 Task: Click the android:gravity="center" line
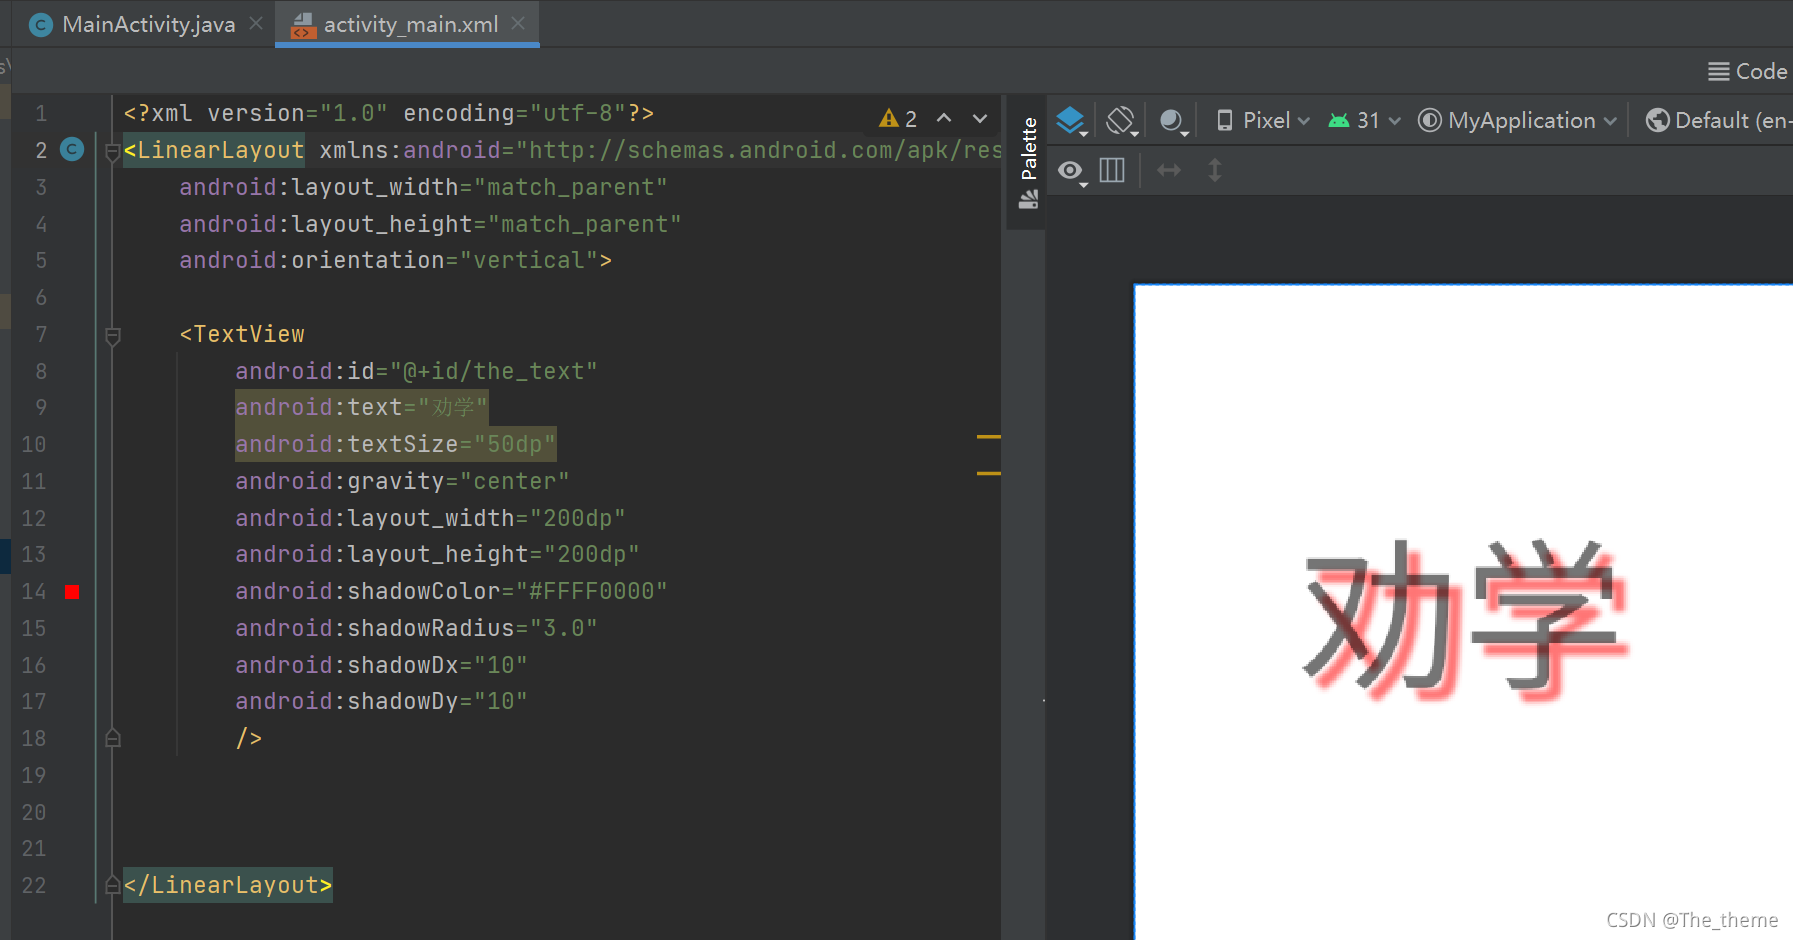click(402, 481)
